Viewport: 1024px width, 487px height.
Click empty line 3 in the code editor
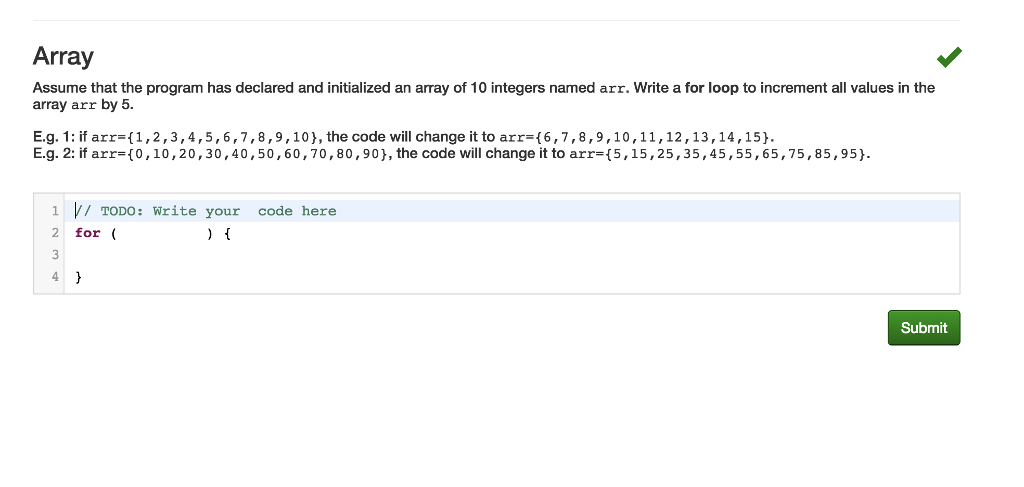[x=511, y=255]
